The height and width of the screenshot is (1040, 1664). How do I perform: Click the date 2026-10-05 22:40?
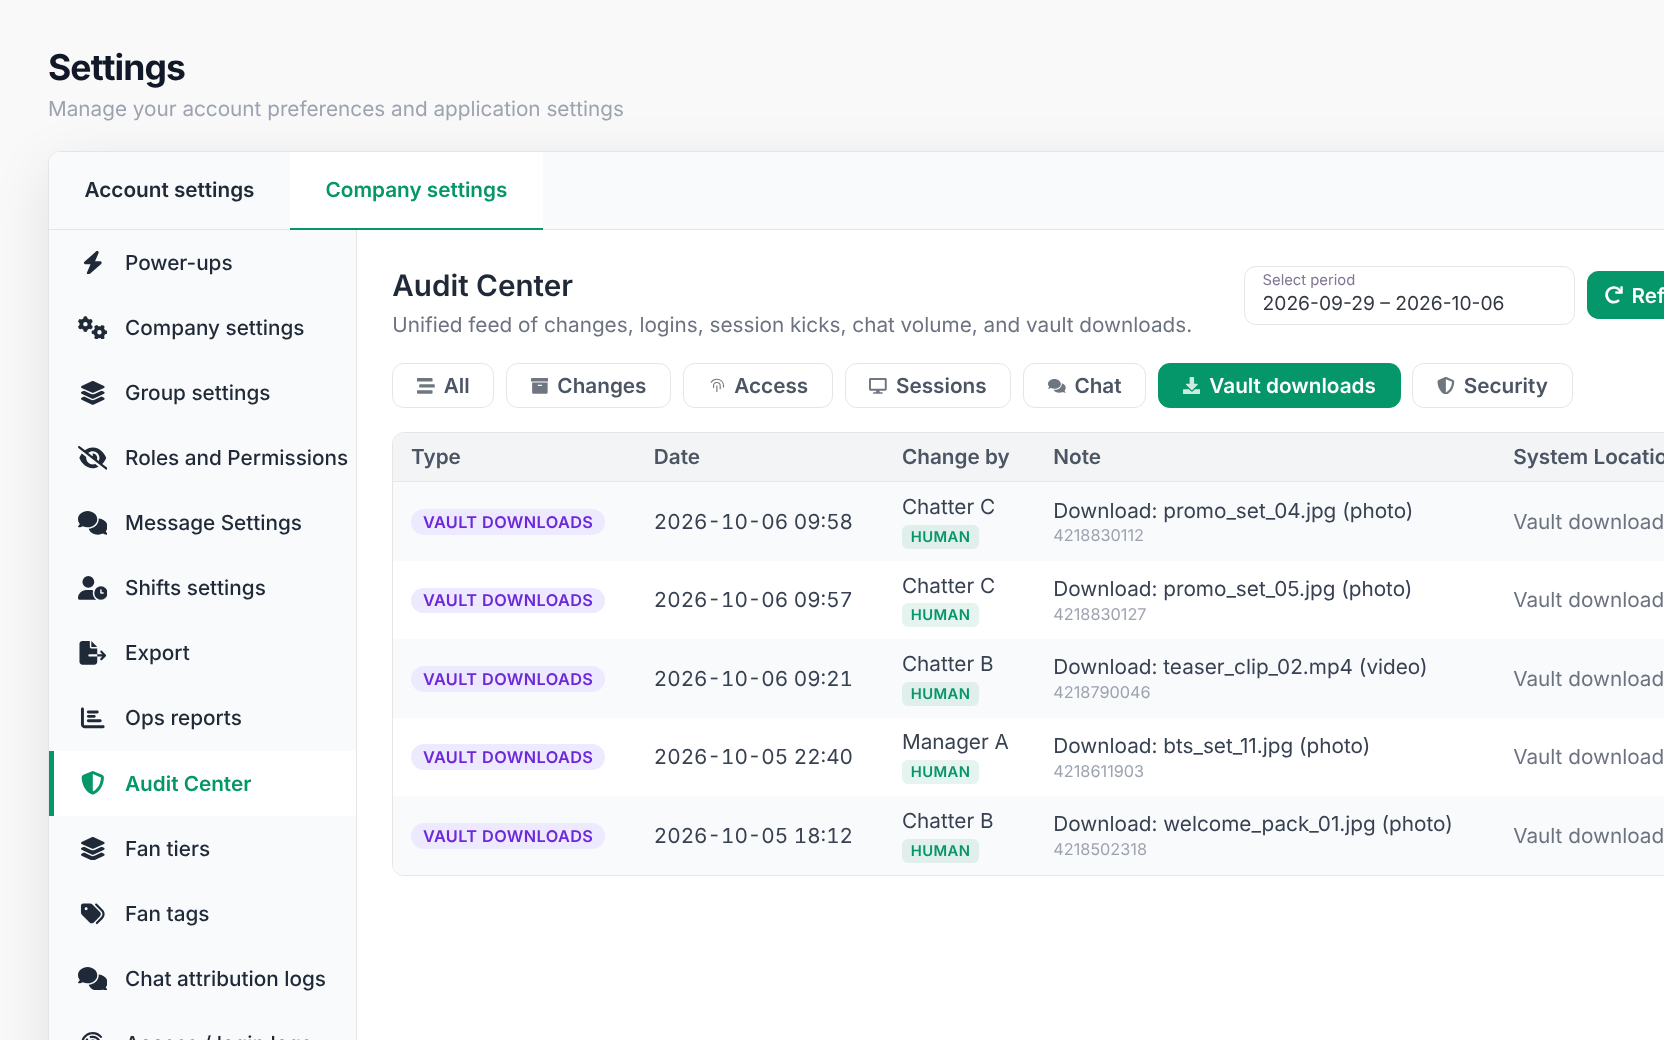(x=753, y=757)
